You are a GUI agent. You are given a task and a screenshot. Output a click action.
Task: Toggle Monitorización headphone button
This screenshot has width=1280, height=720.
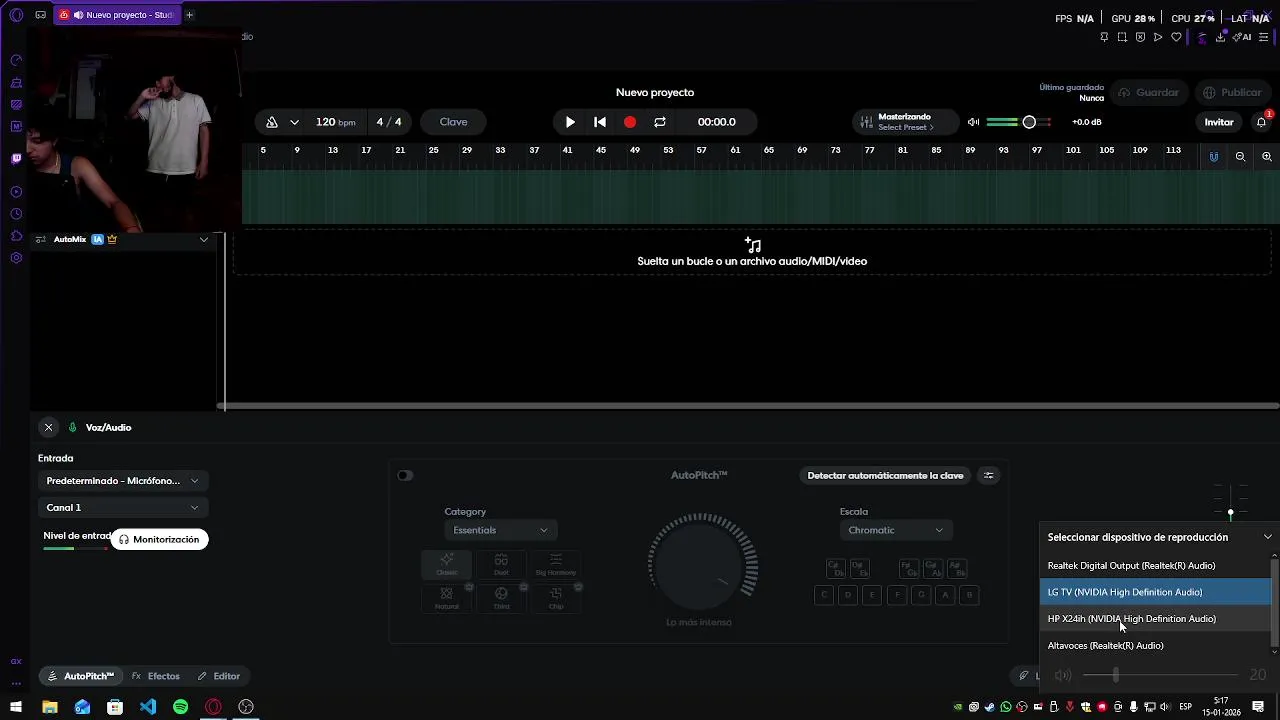[160, 539]
